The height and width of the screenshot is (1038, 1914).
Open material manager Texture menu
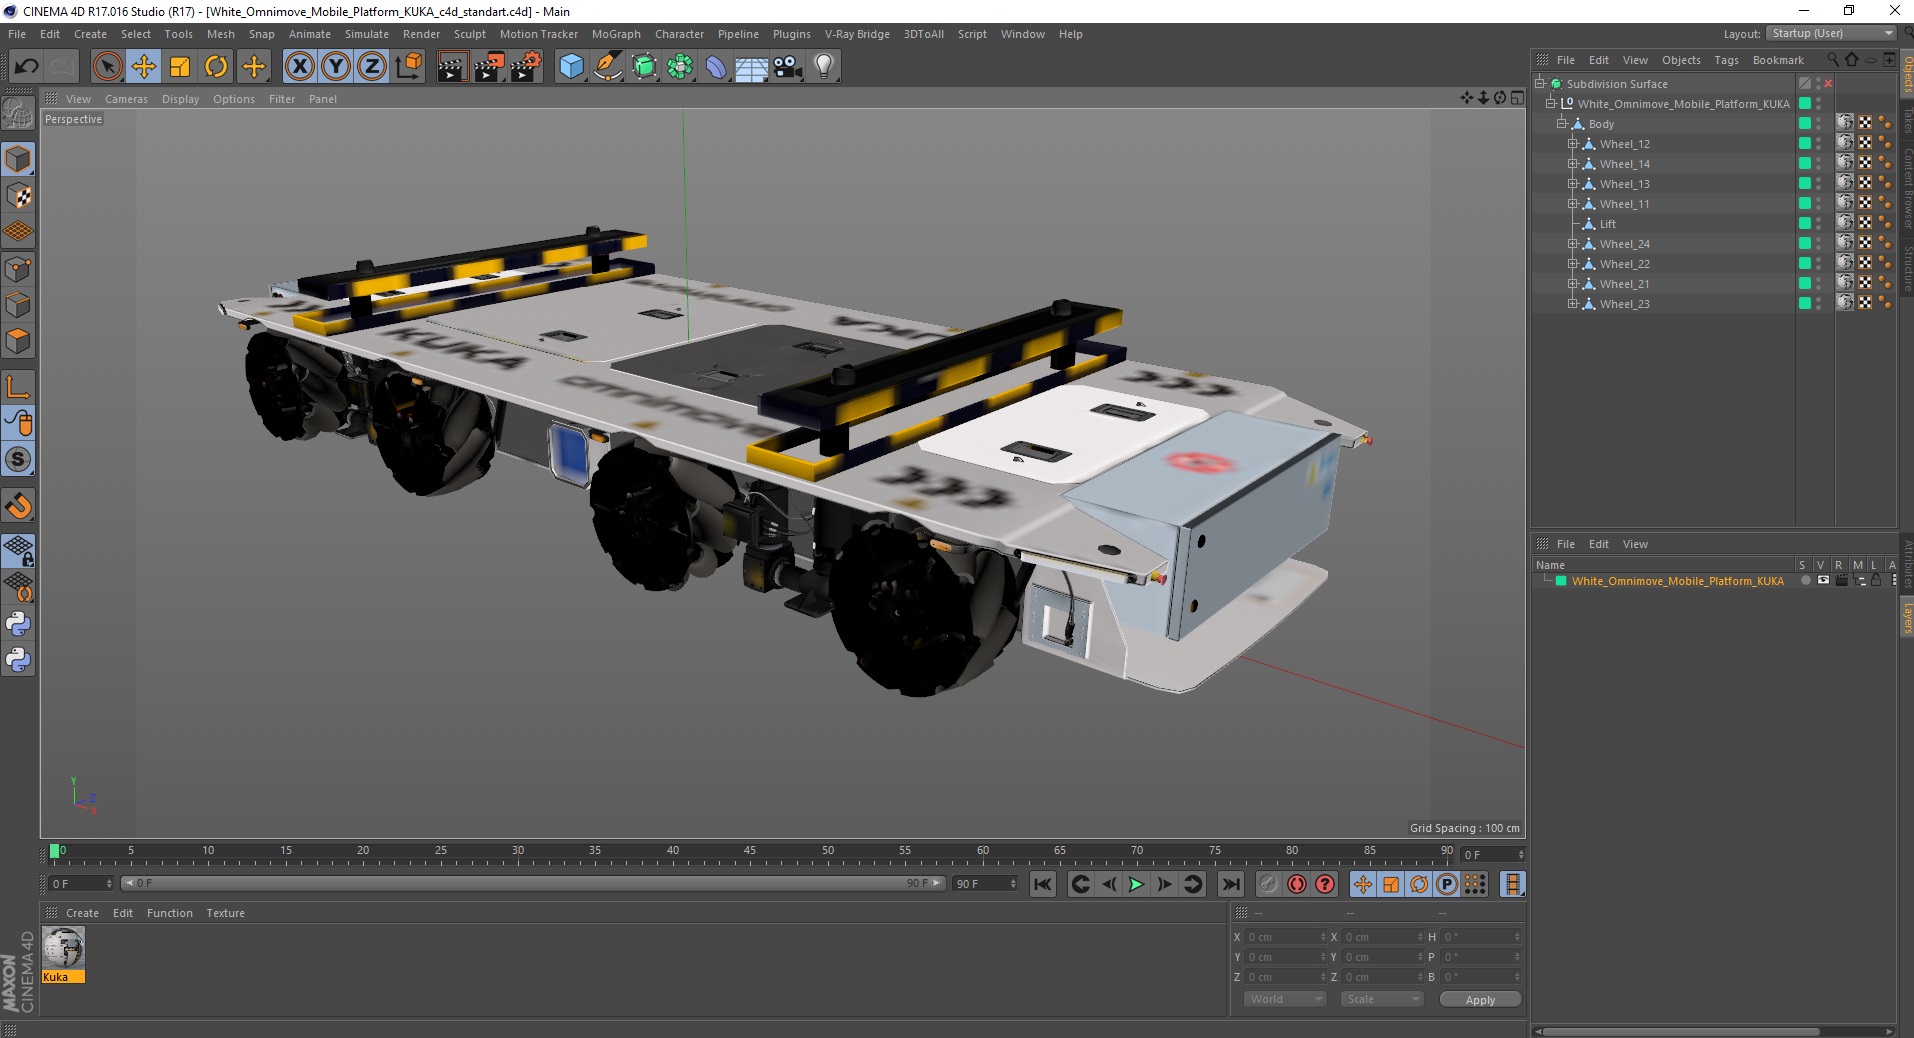[x=225, y=913]
